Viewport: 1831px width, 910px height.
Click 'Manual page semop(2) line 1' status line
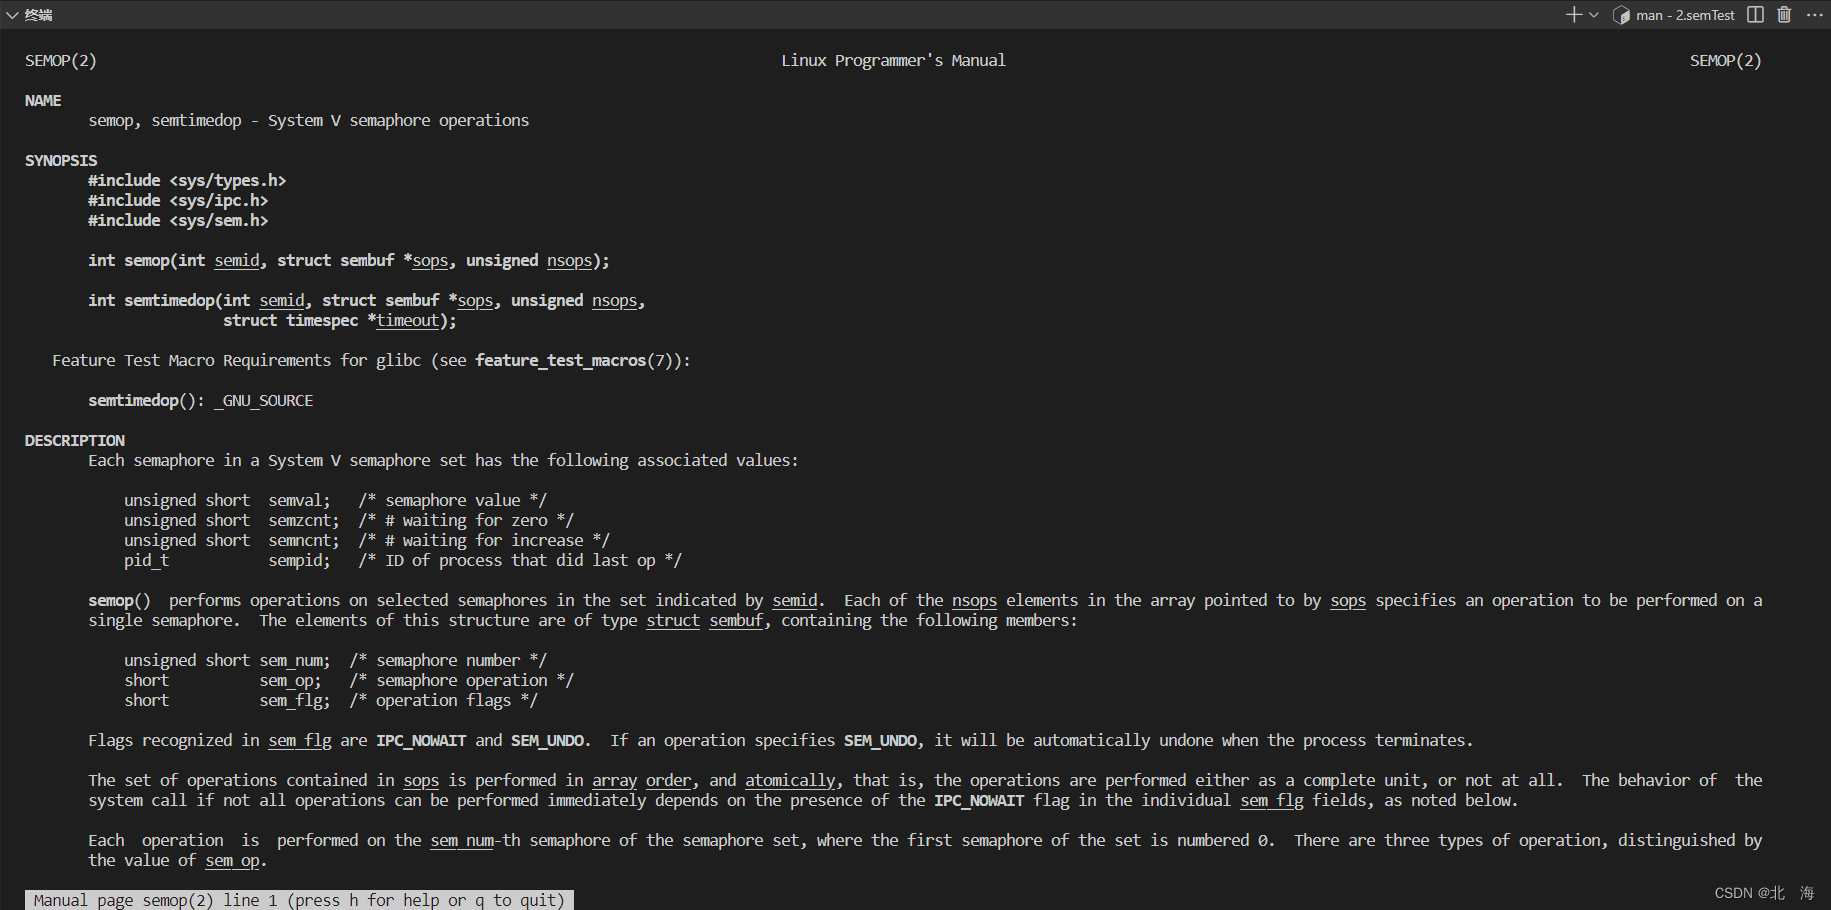(299, 900)
